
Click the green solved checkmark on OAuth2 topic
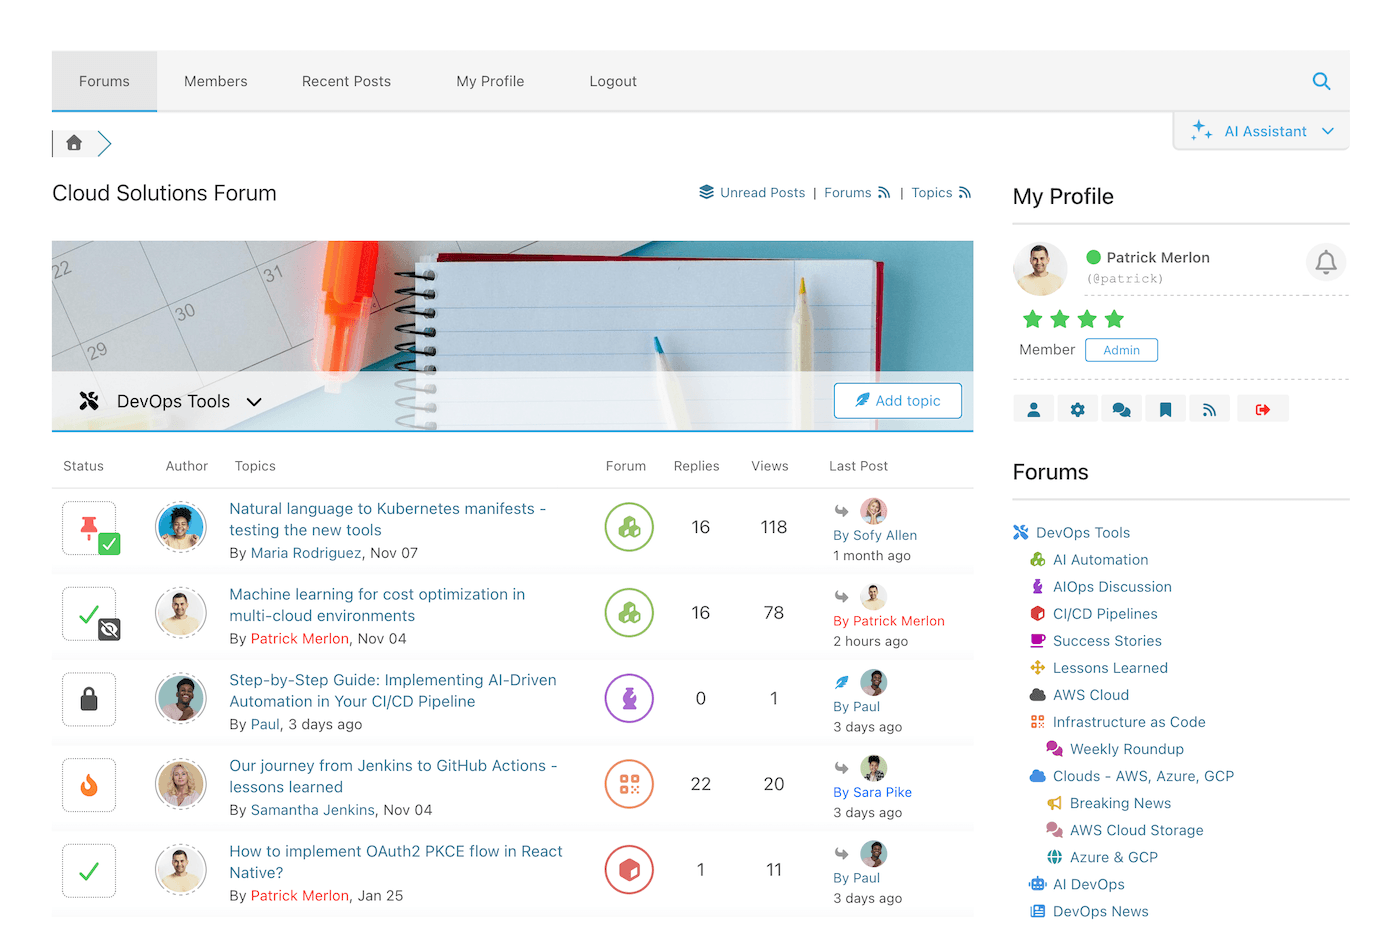88,870
